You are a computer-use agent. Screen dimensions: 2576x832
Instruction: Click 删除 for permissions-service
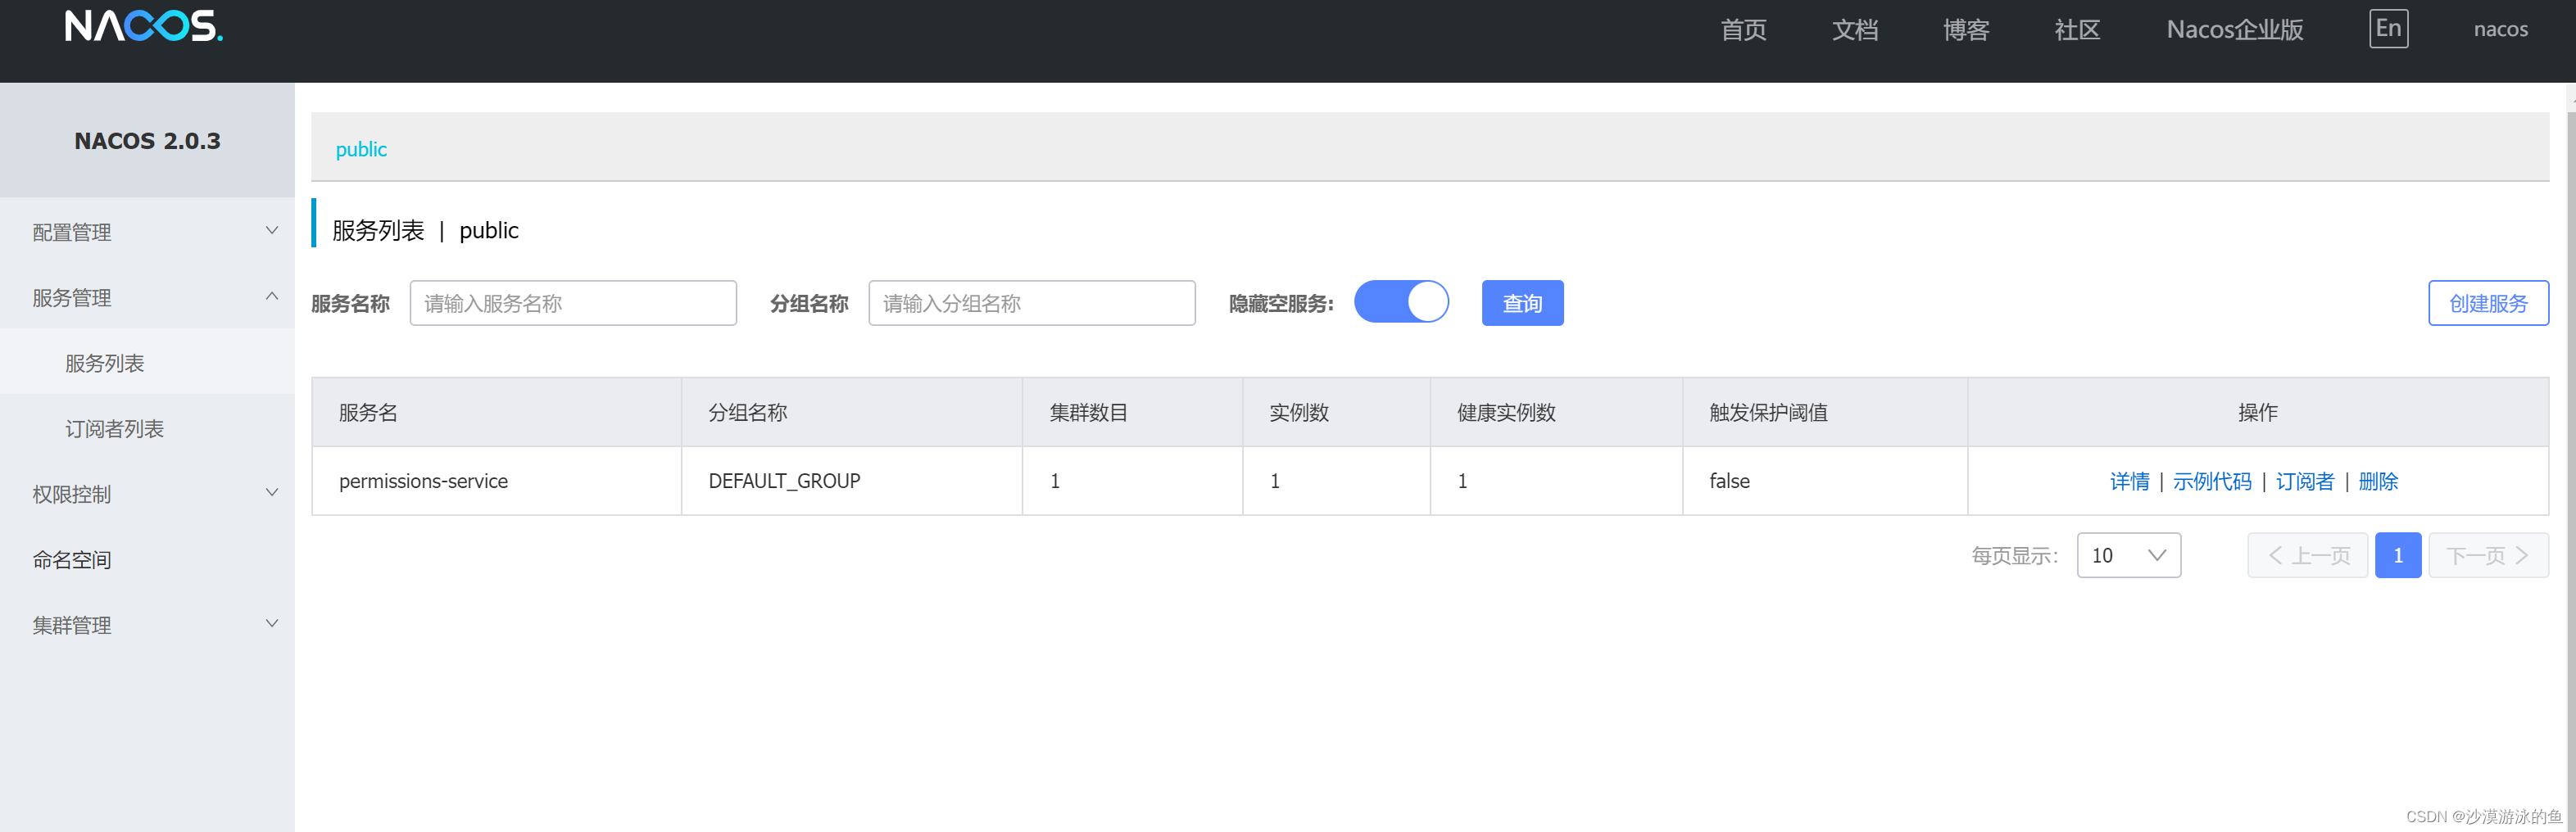click(x=2378, y=481)
